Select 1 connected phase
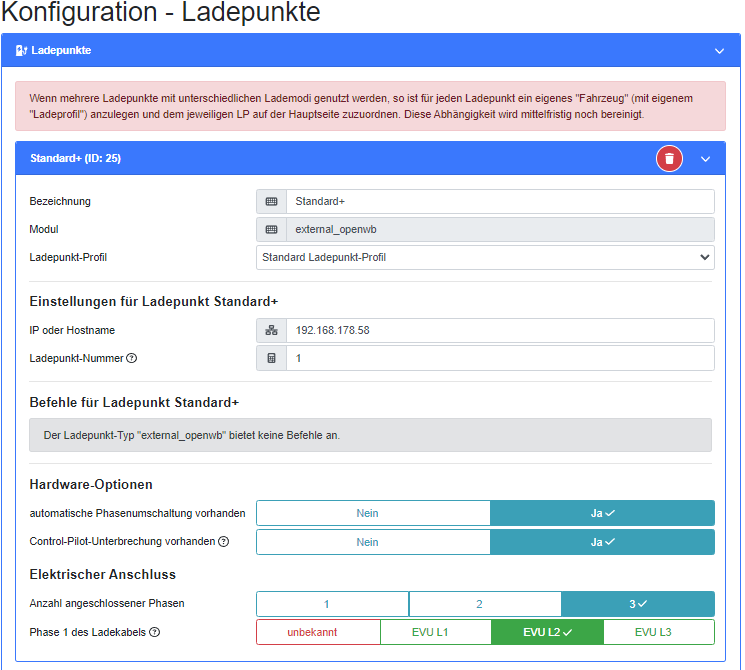The image size is (745, 670). pyautogui.click(x=332, y=604)
